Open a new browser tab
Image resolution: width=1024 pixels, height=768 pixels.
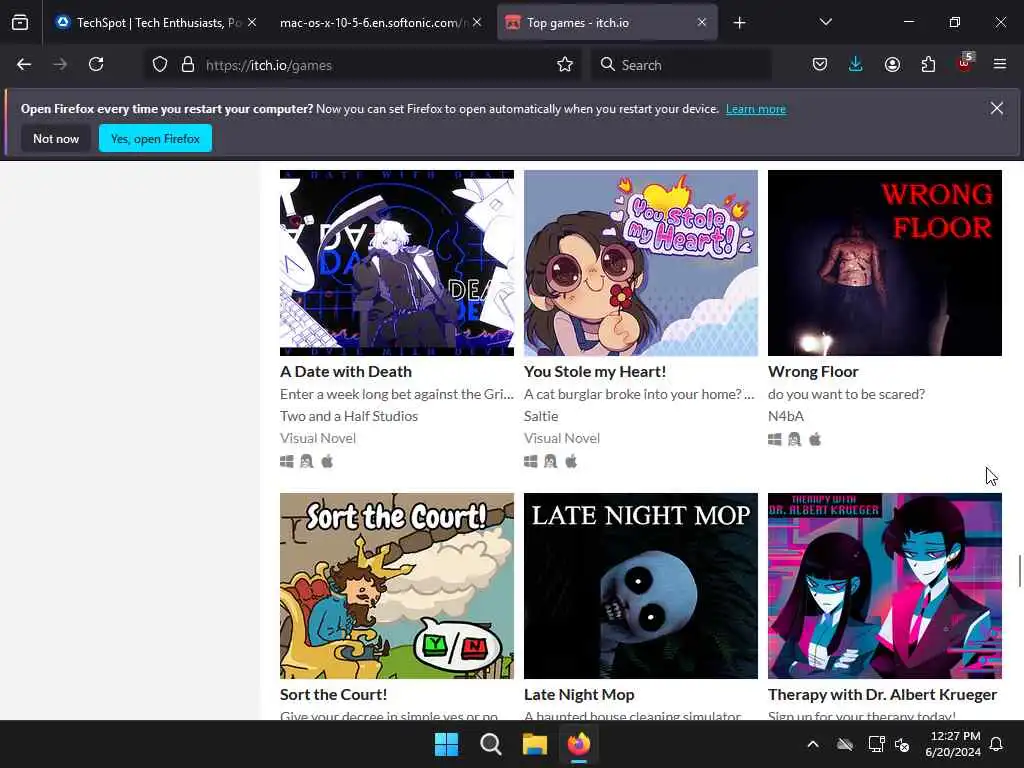tap(739, 23)
